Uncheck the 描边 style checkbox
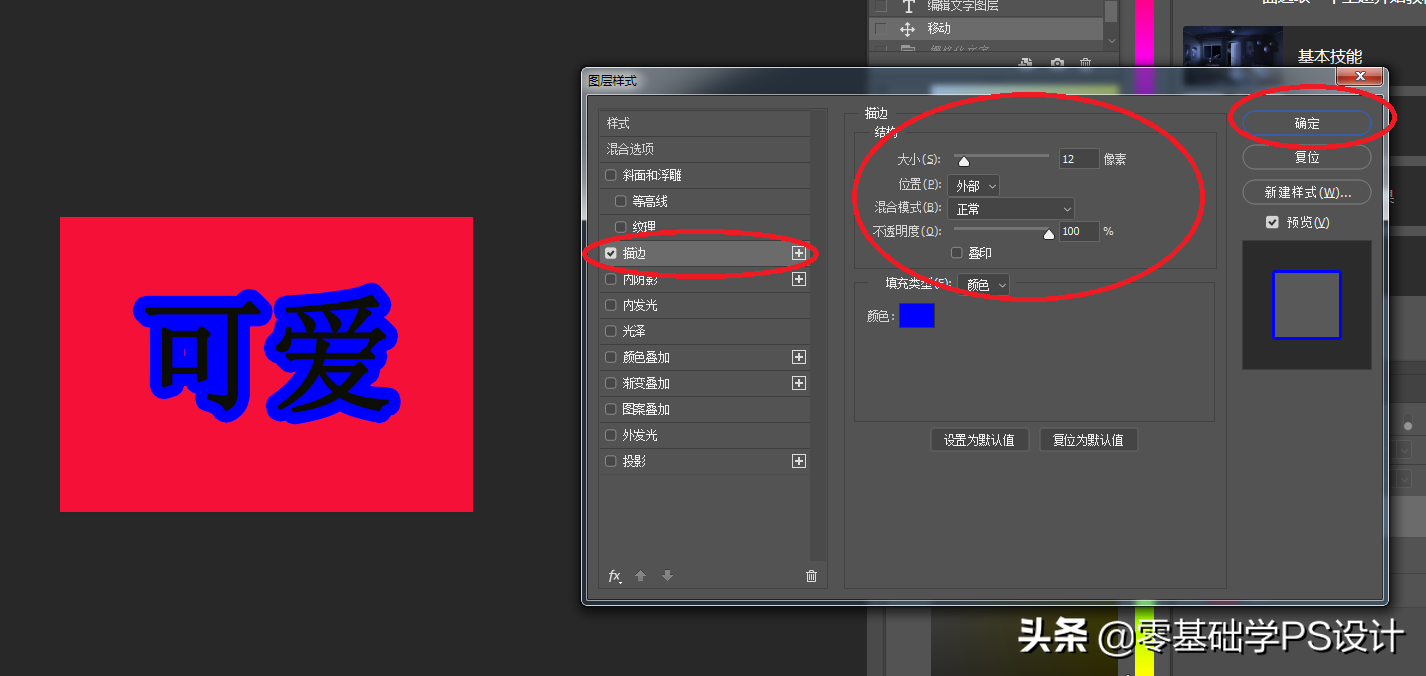This screenshot has width=1426, height=676. [x=611, y=253]
